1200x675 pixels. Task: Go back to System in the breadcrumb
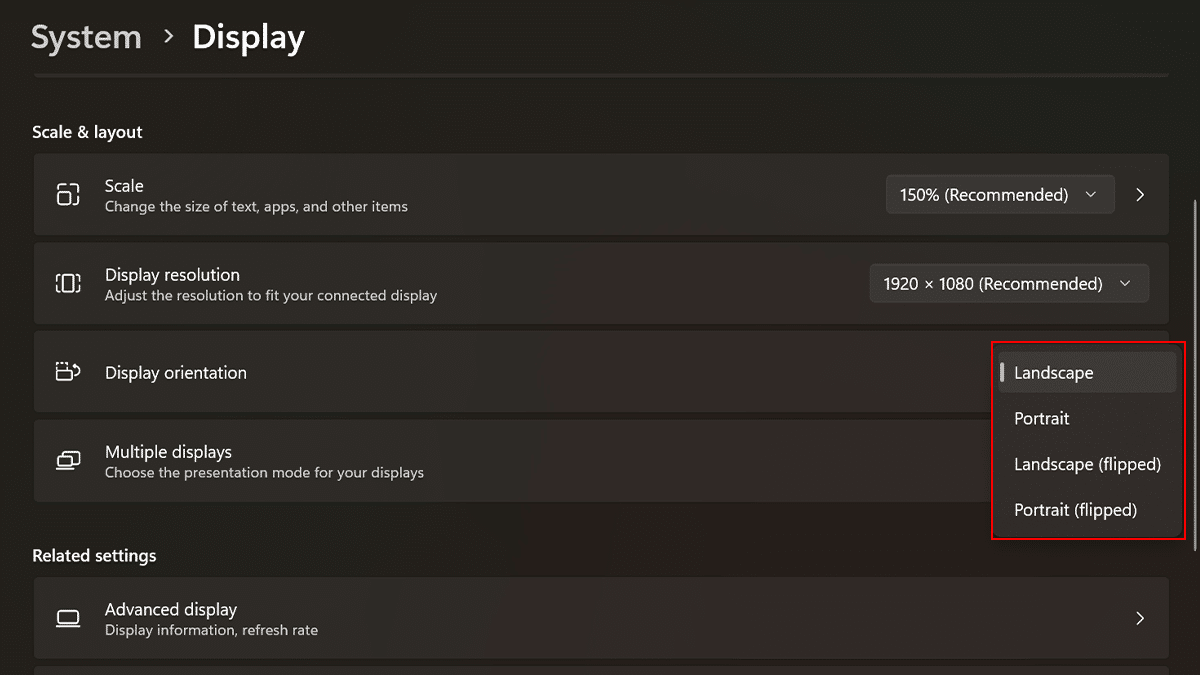point(86,38)
